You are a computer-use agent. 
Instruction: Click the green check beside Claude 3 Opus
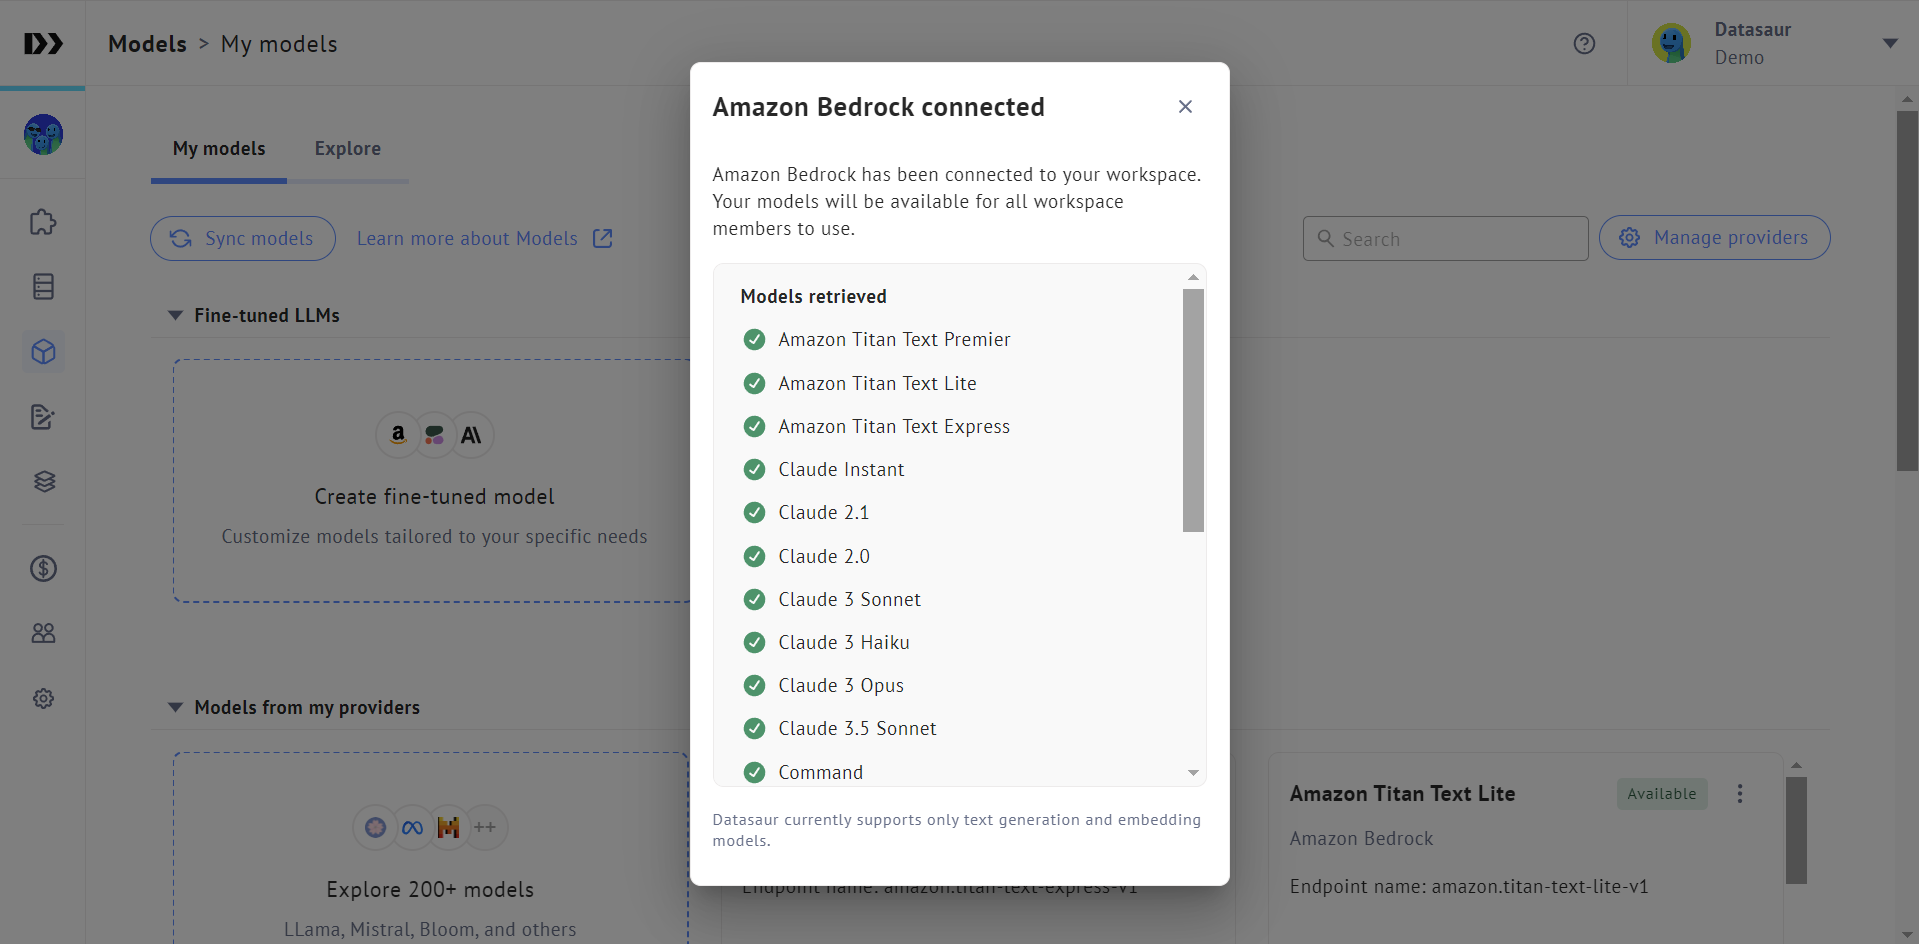click(x=754, y=686)
